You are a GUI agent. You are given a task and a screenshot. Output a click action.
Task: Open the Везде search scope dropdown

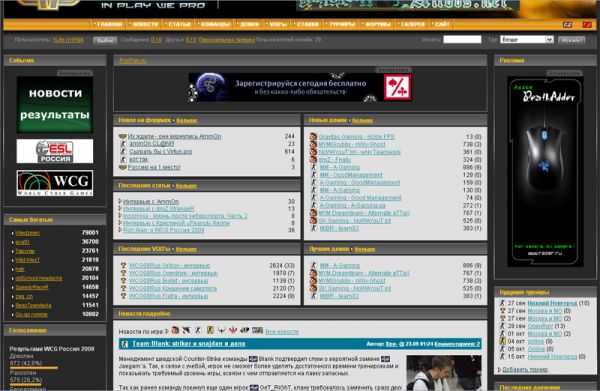click(x=527, y=39)
